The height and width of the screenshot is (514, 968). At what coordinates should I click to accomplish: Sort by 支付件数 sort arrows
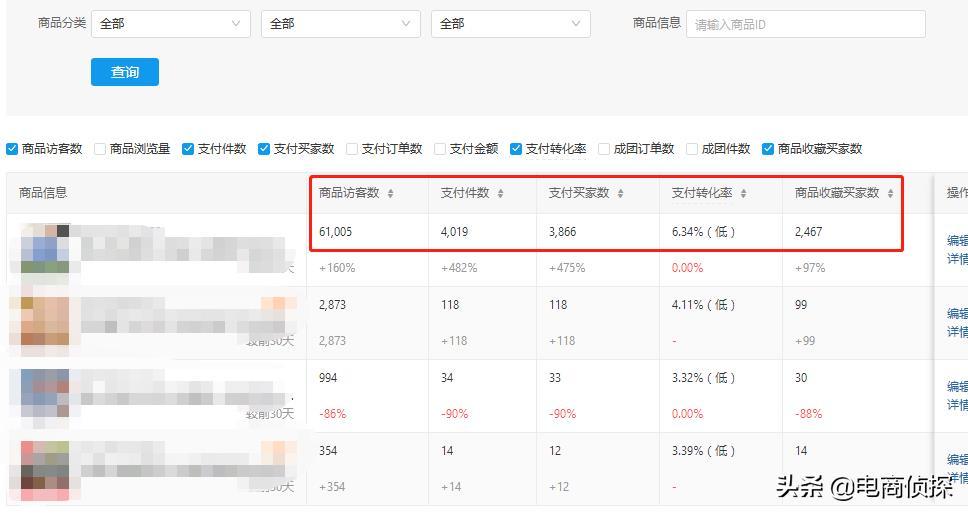coord(500,194)
